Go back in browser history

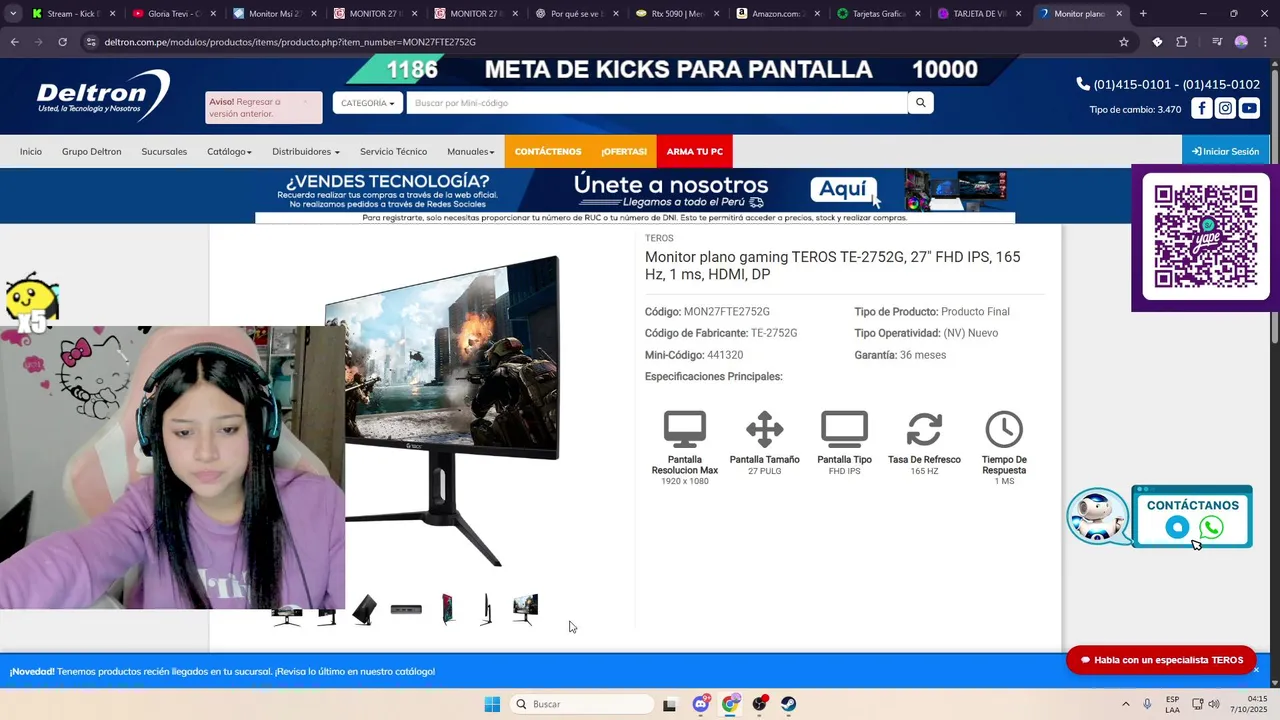[x=14, y=42]
